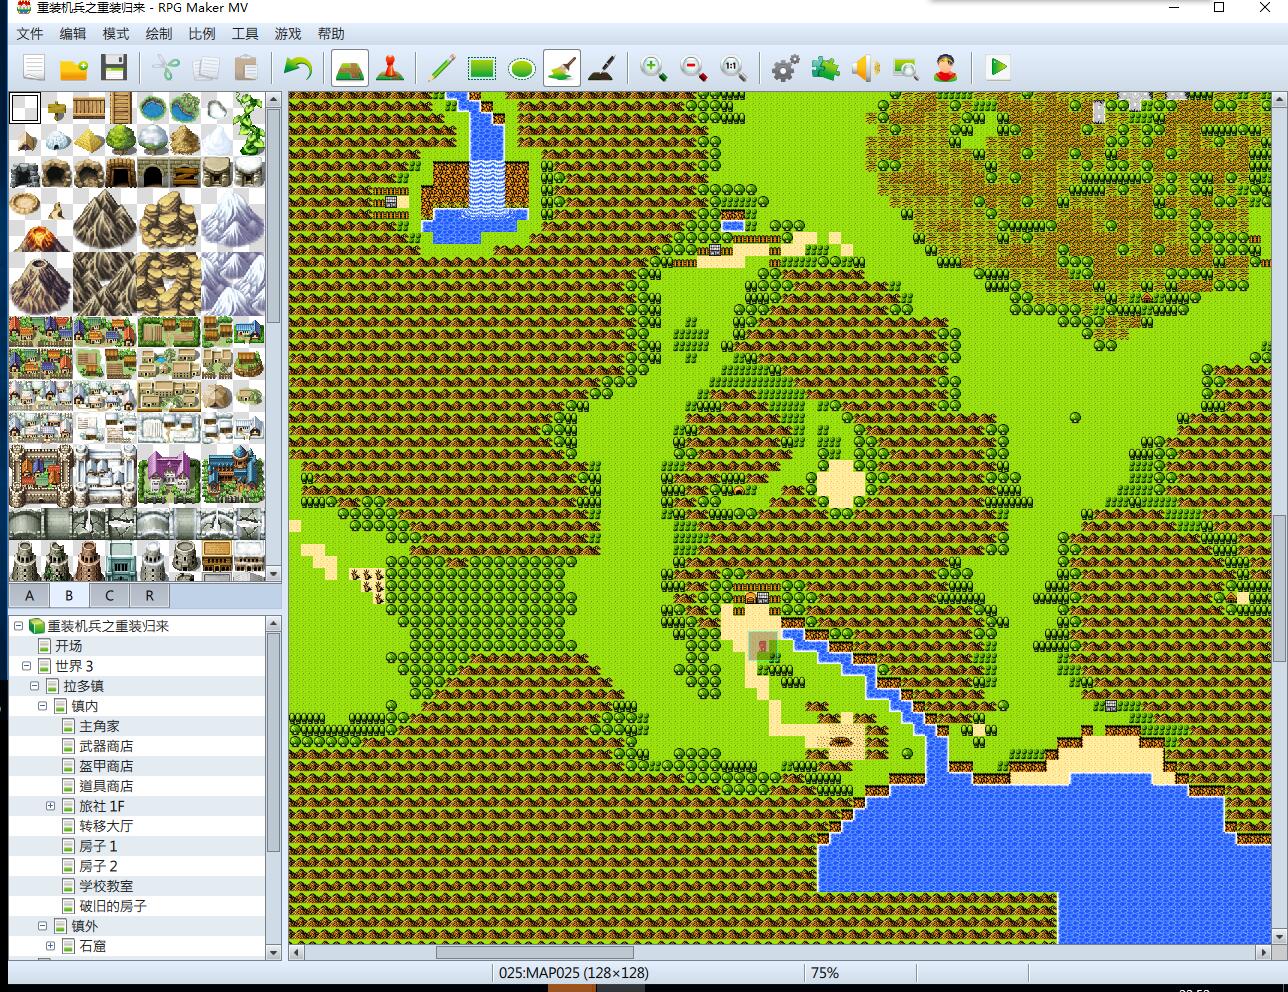Collapse the 重装机兵之重装归来 root node
The width and height of the screenshot is (1288, 992).
tap(18, 625)
